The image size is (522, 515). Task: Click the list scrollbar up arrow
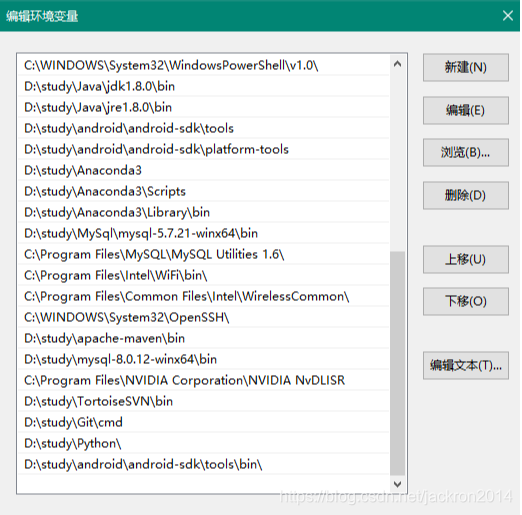pos(397,64)
